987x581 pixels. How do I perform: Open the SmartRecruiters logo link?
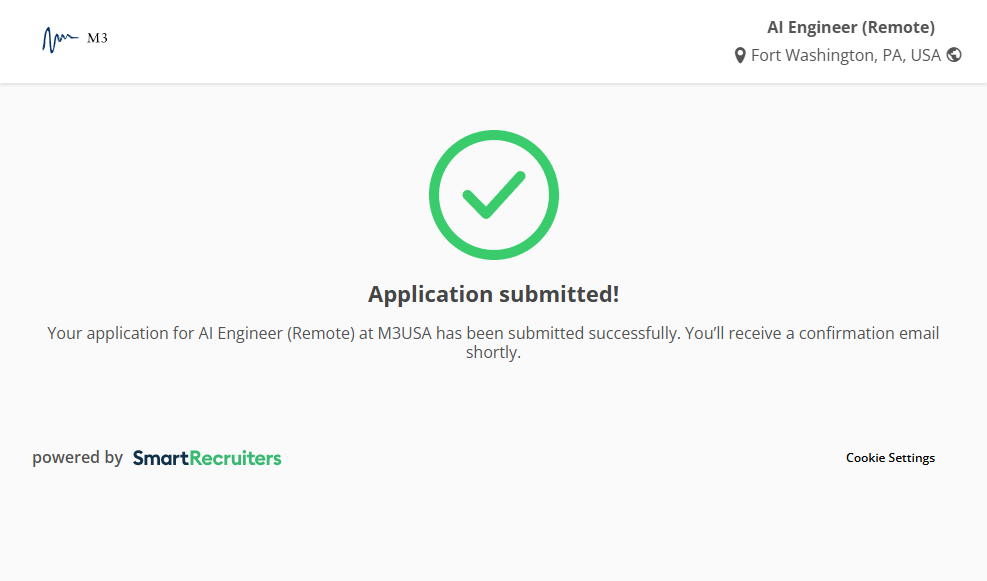click(207, 458)
